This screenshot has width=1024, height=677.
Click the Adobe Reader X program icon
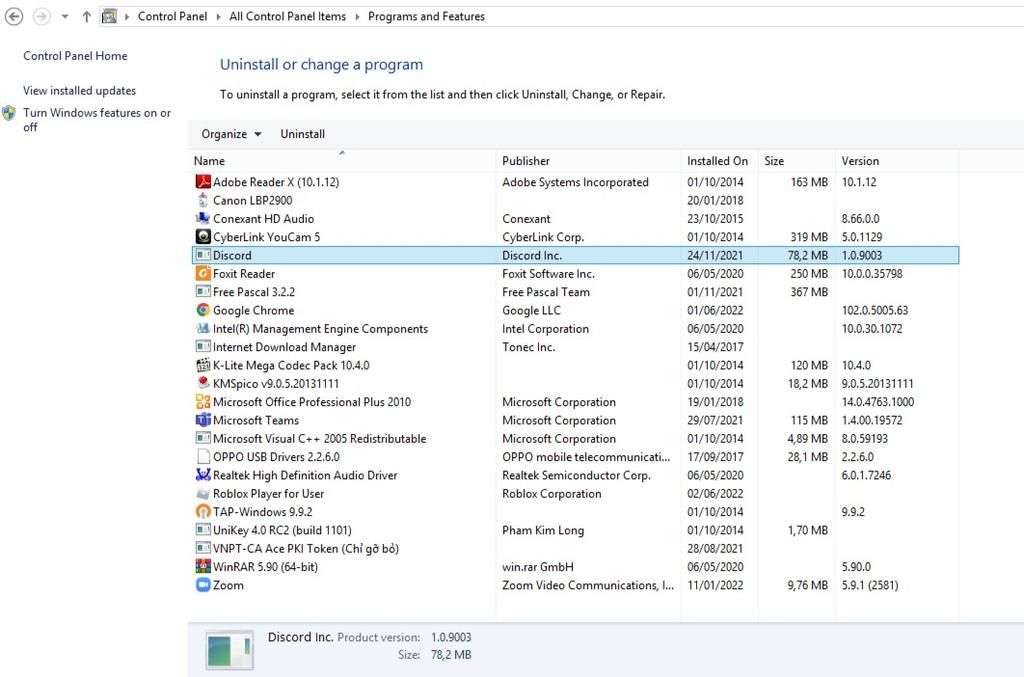click(x=203, y=181)
